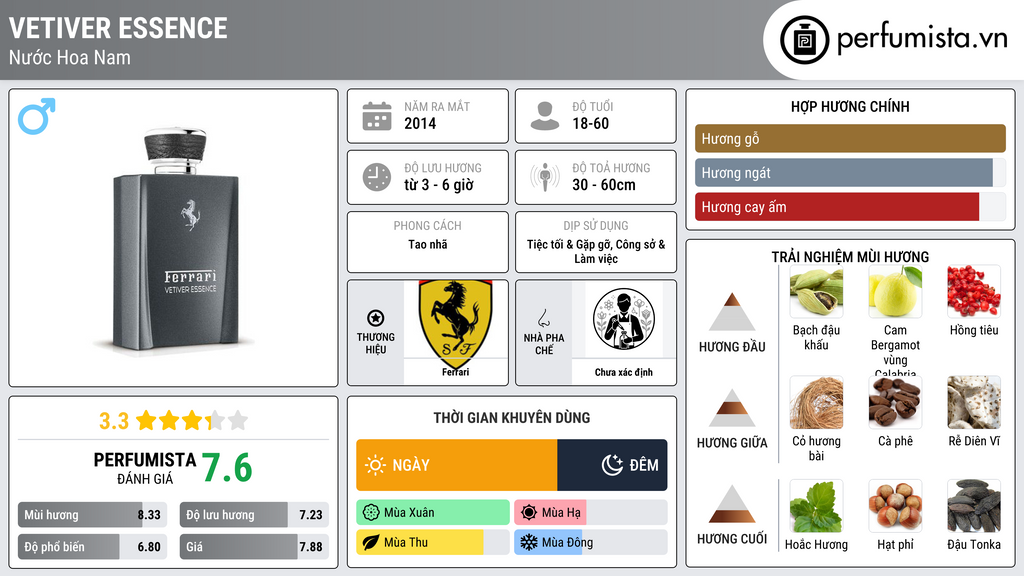Click the 3.3 star rating number
1024x576 pixels.
(114, 421)
